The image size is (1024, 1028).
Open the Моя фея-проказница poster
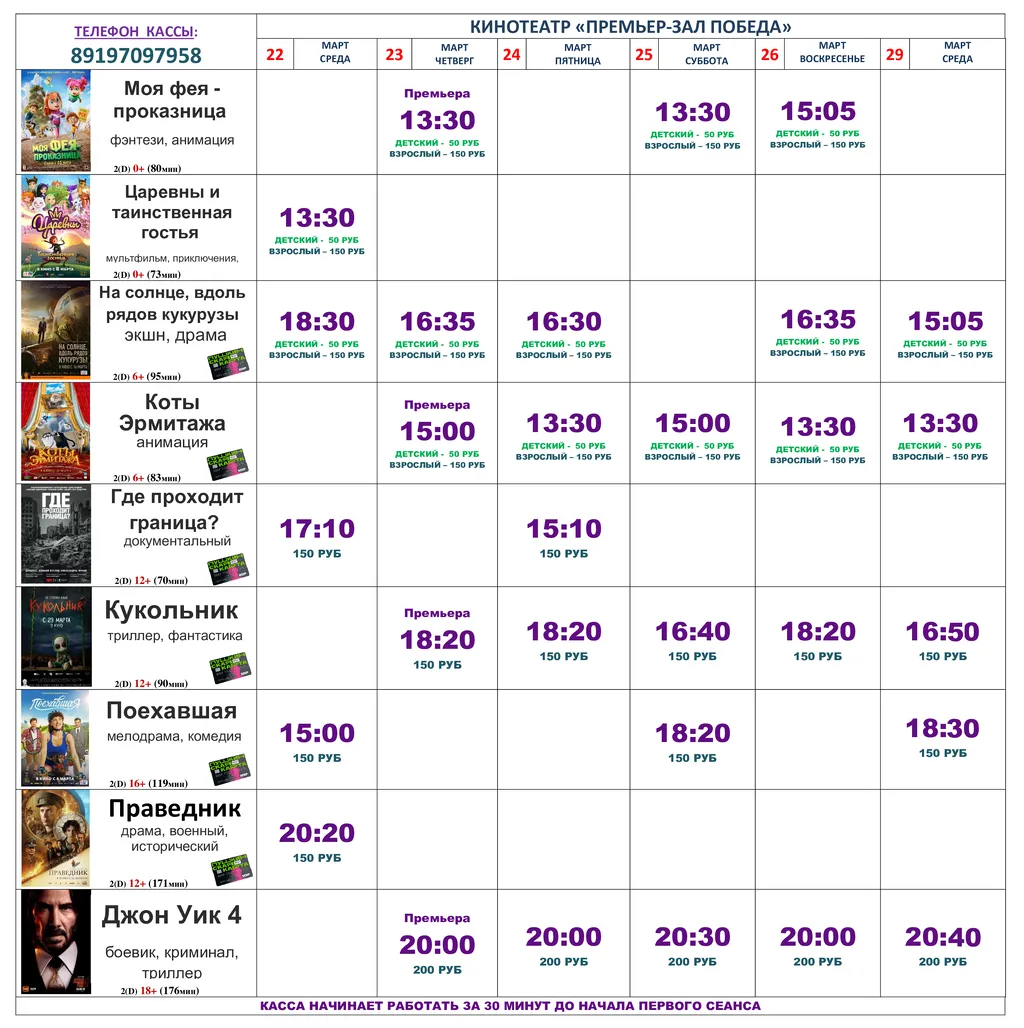(x=56, y=121)
